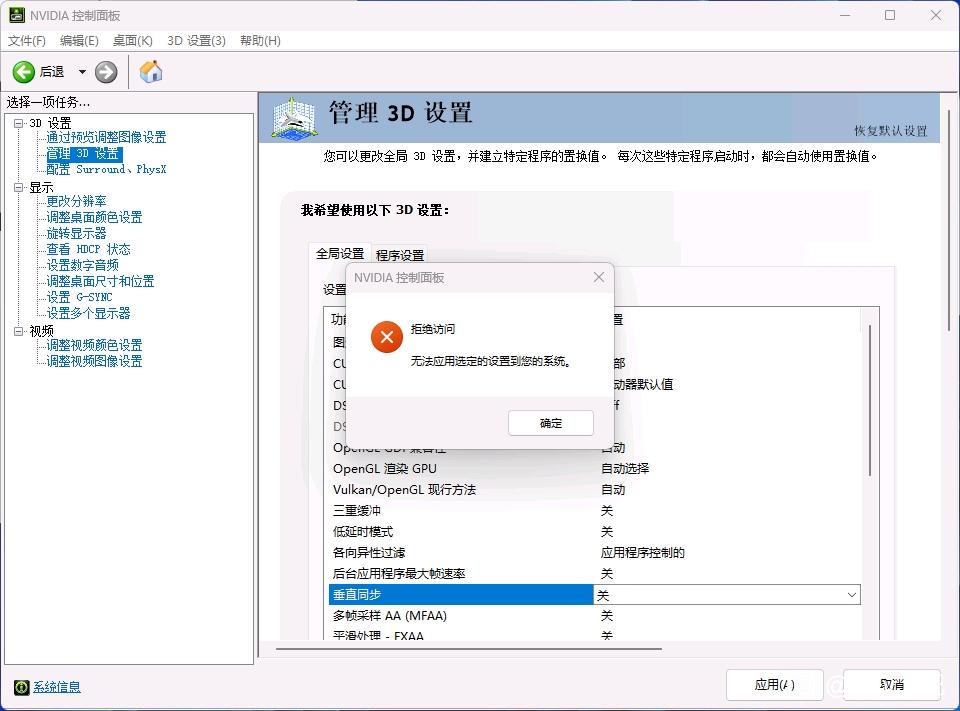Click the settings list vertical scrollbar

click(x=869, y=401)
